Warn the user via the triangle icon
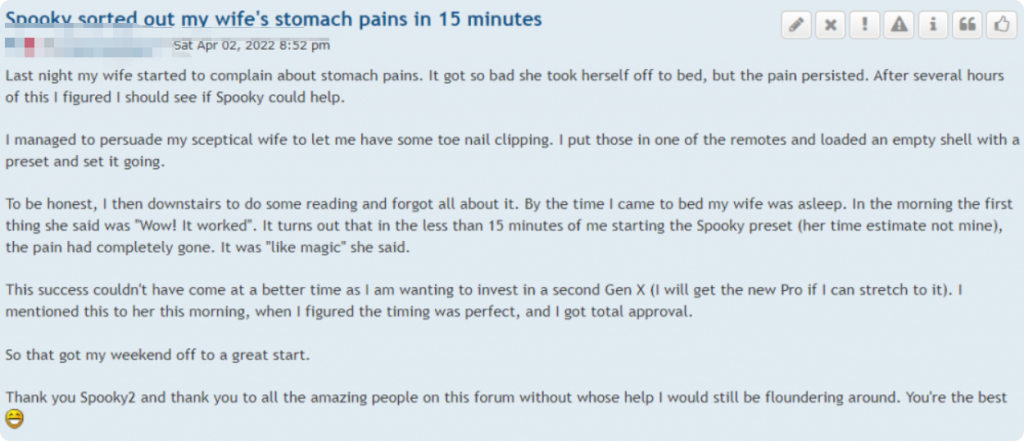Image resolution: width=1024 pixels, height=441 pixels. pyautogui.click(x=898, y=27)
